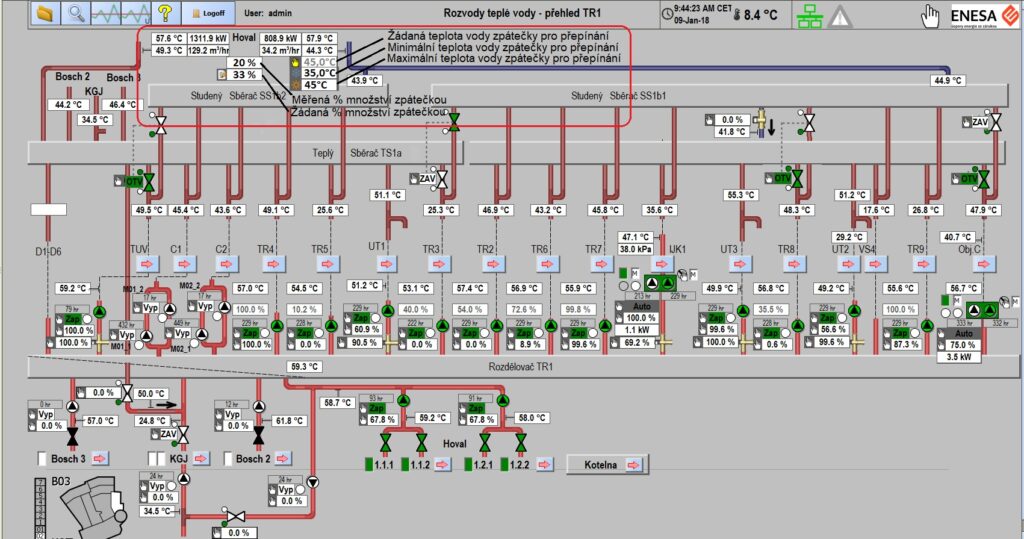
Task: Toggle the first KGJ checkbox
Action: (152, 459)
